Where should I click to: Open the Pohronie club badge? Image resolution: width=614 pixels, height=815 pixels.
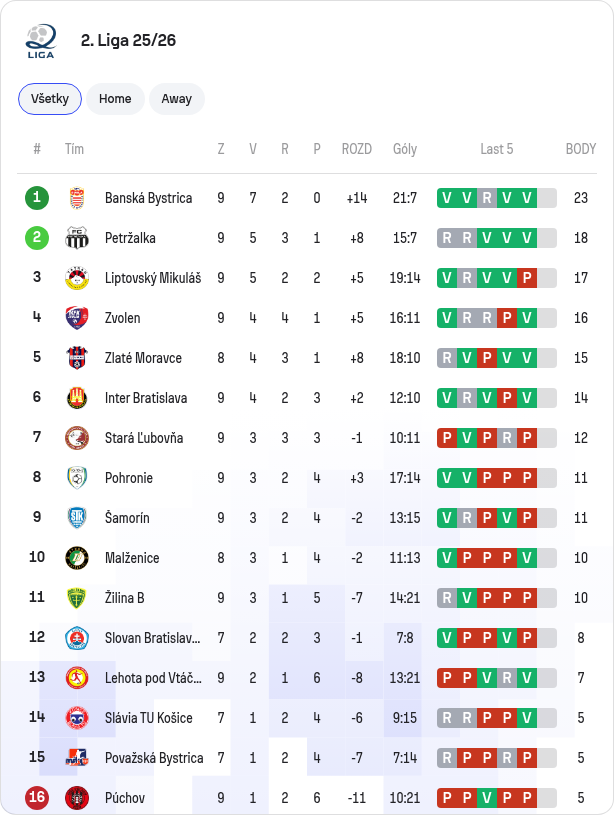[77, 478]
